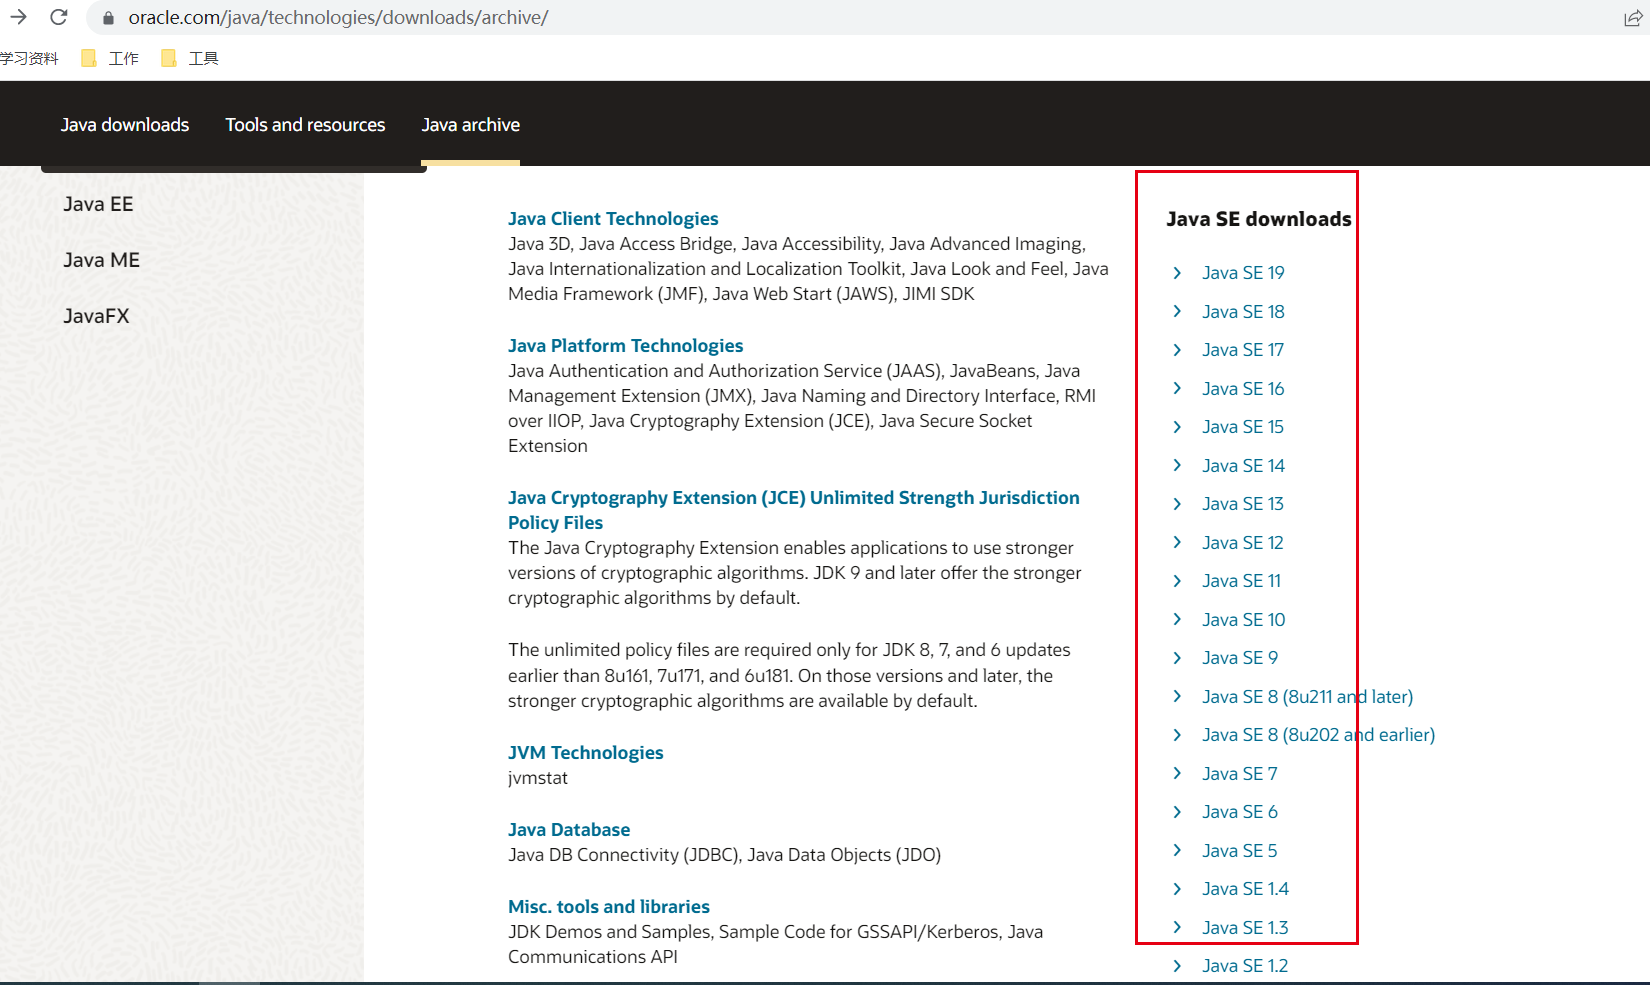Click chevron beside Java SE 14
Image resolution: width=1650 pixels, height=985 pixels.
click(x=1177, y=466)
